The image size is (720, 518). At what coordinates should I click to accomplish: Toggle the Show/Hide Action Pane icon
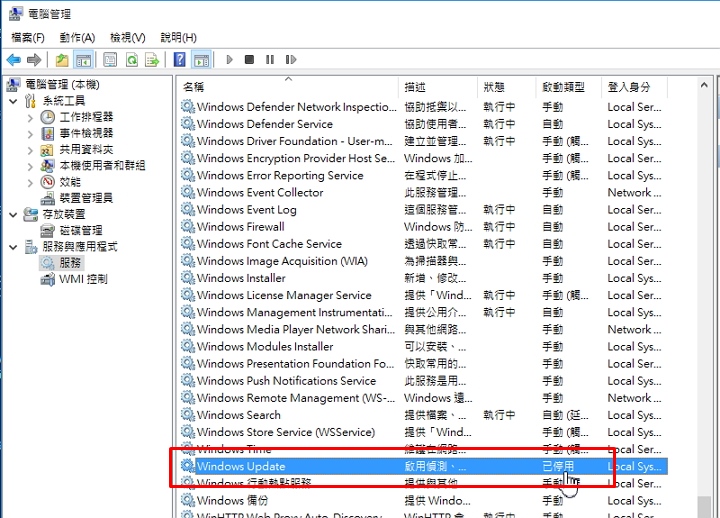202,60
